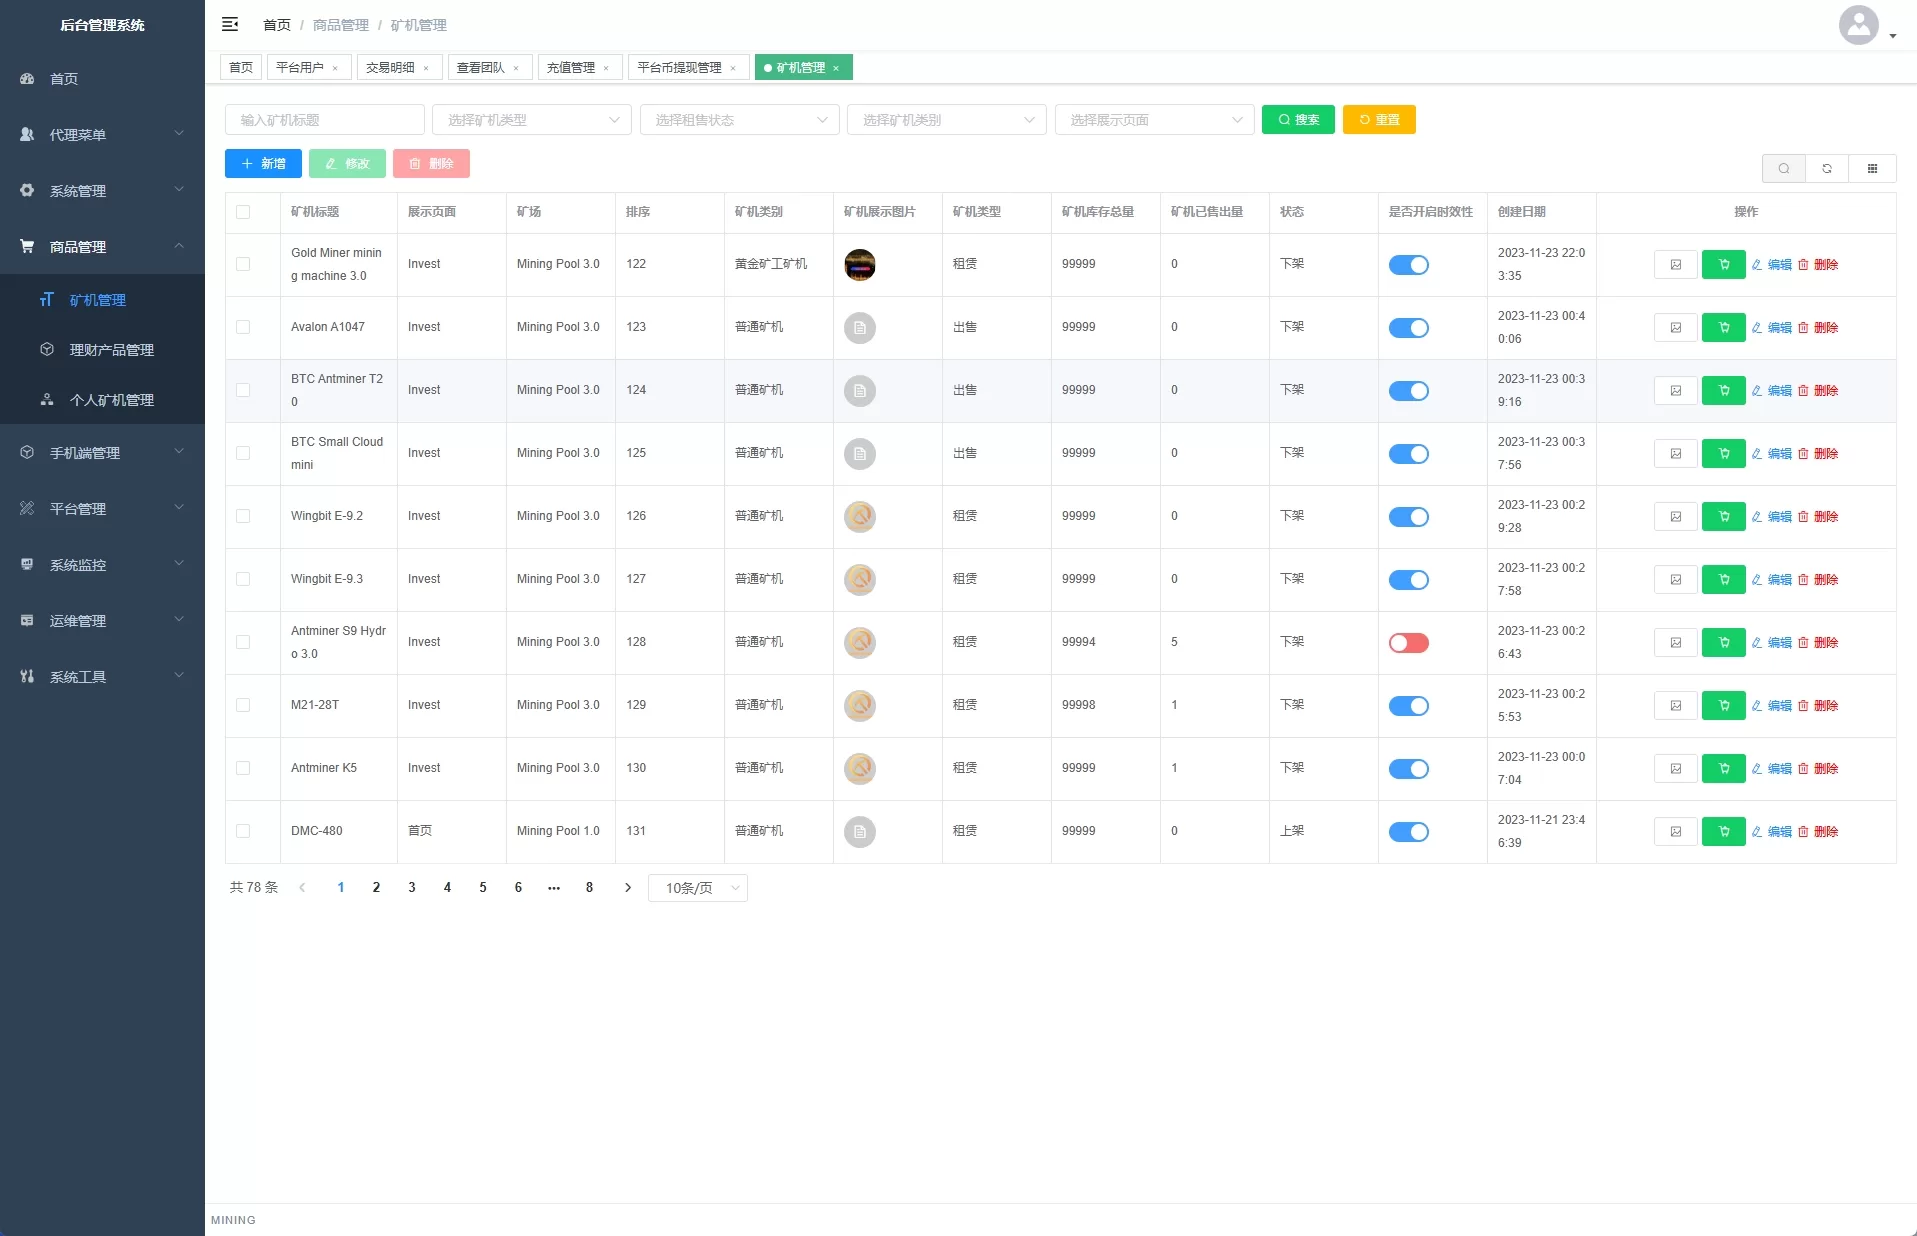Open the column grid settings icon
Viewport: 1917px width, 1236px height.
point(1872,169)
